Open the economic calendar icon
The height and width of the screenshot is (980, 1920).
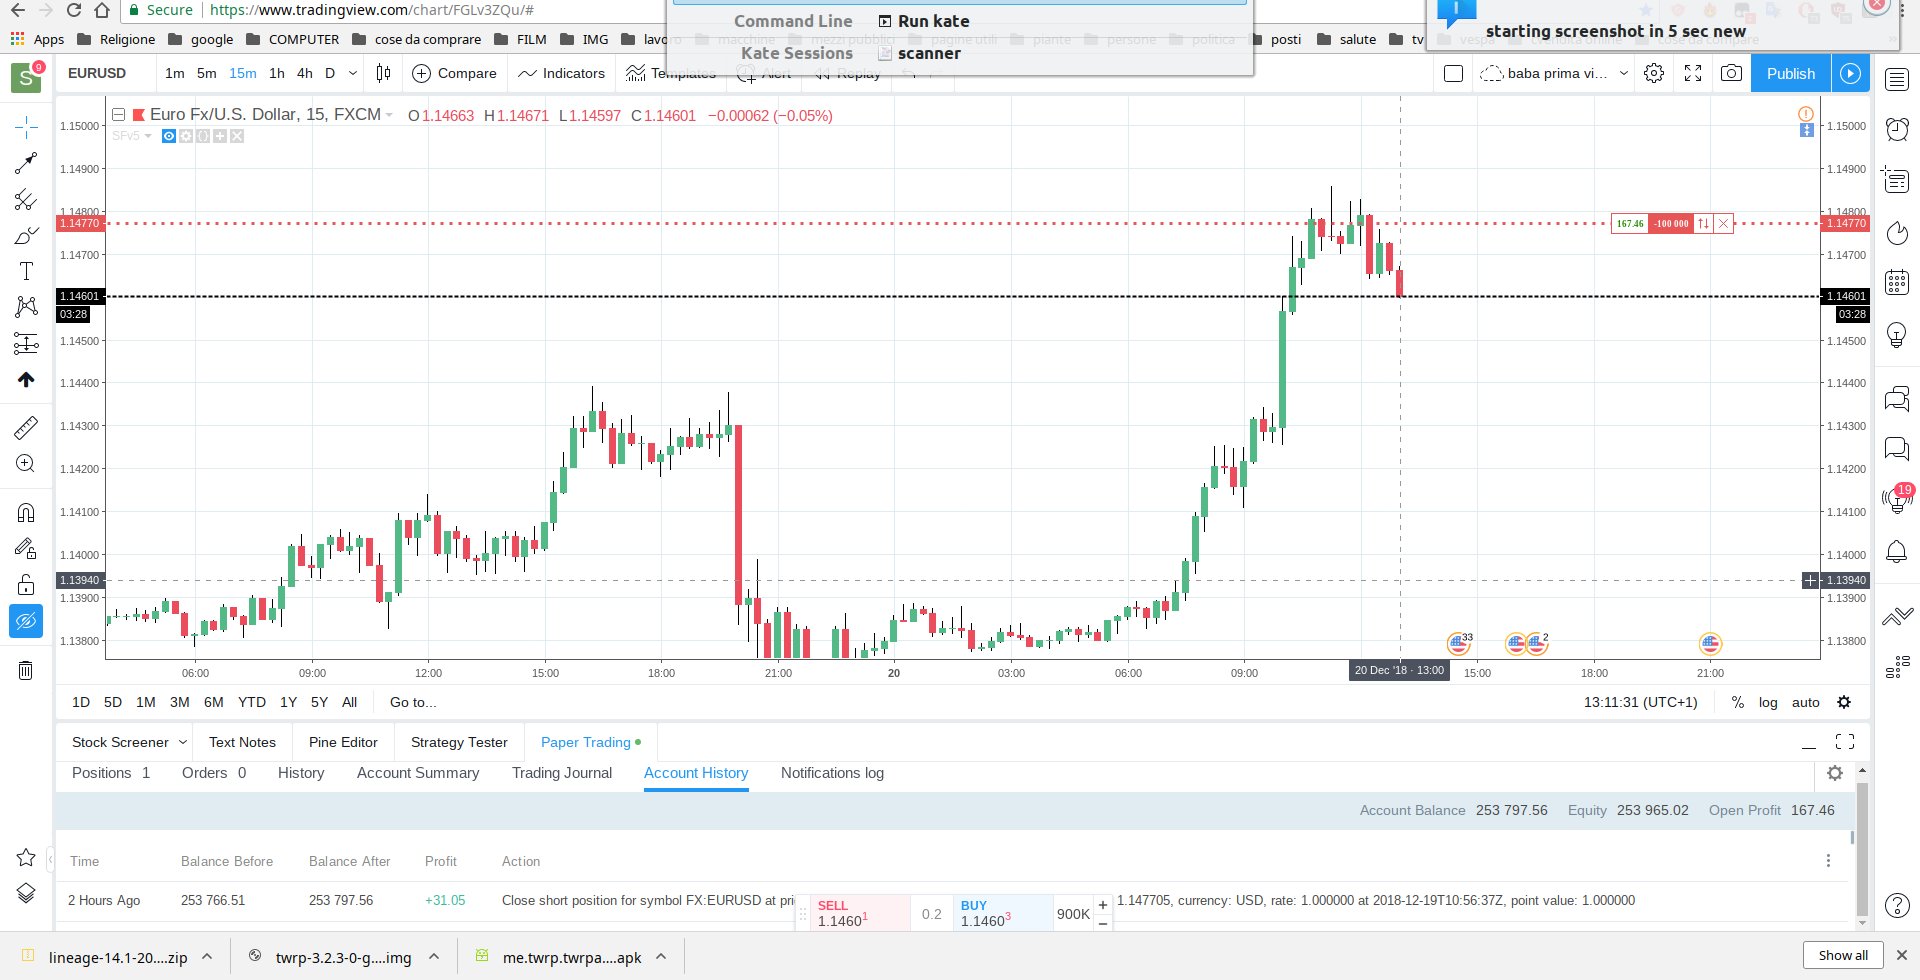pos(1897,282)
